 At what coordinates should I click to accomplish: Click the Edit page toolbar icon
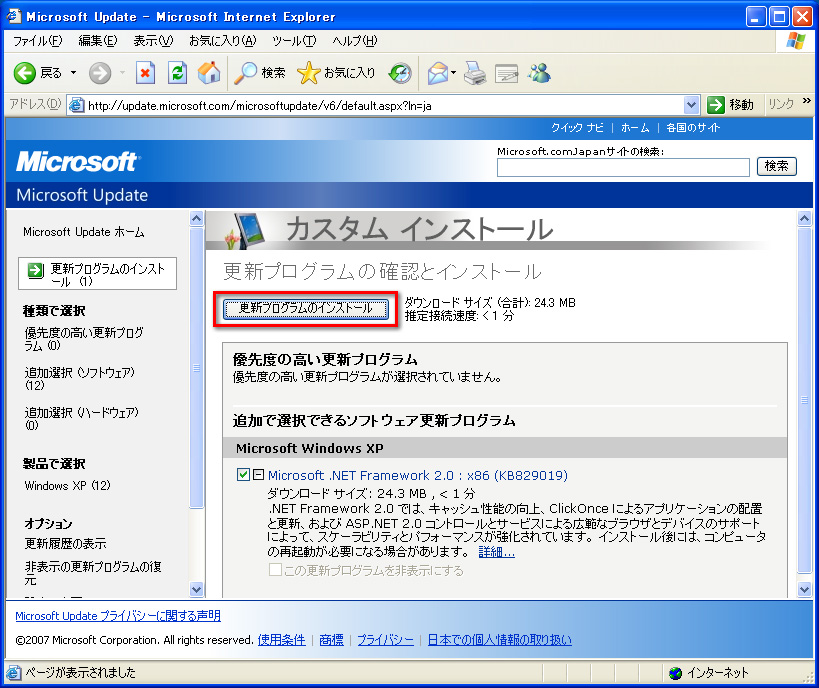click(x=506, y=74)
